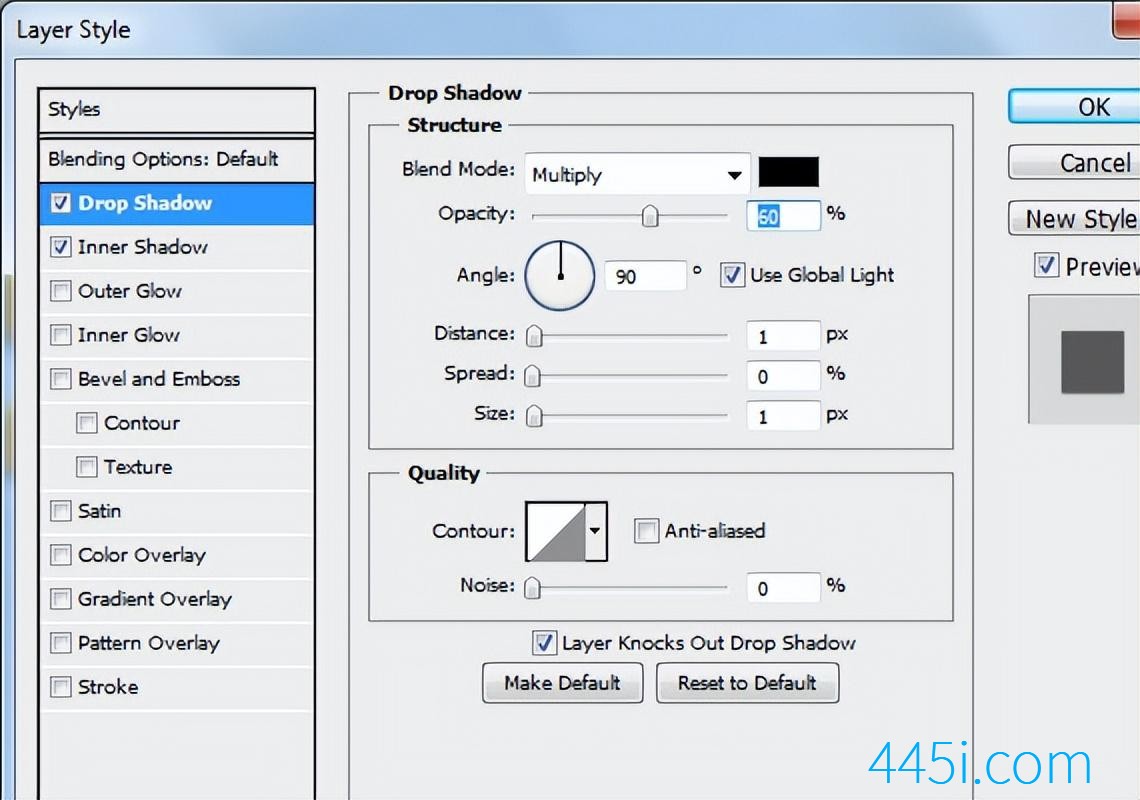Open the black shadow color swatch
The width and height of the screenshot is (1140, 800).
tap(789, 172)
